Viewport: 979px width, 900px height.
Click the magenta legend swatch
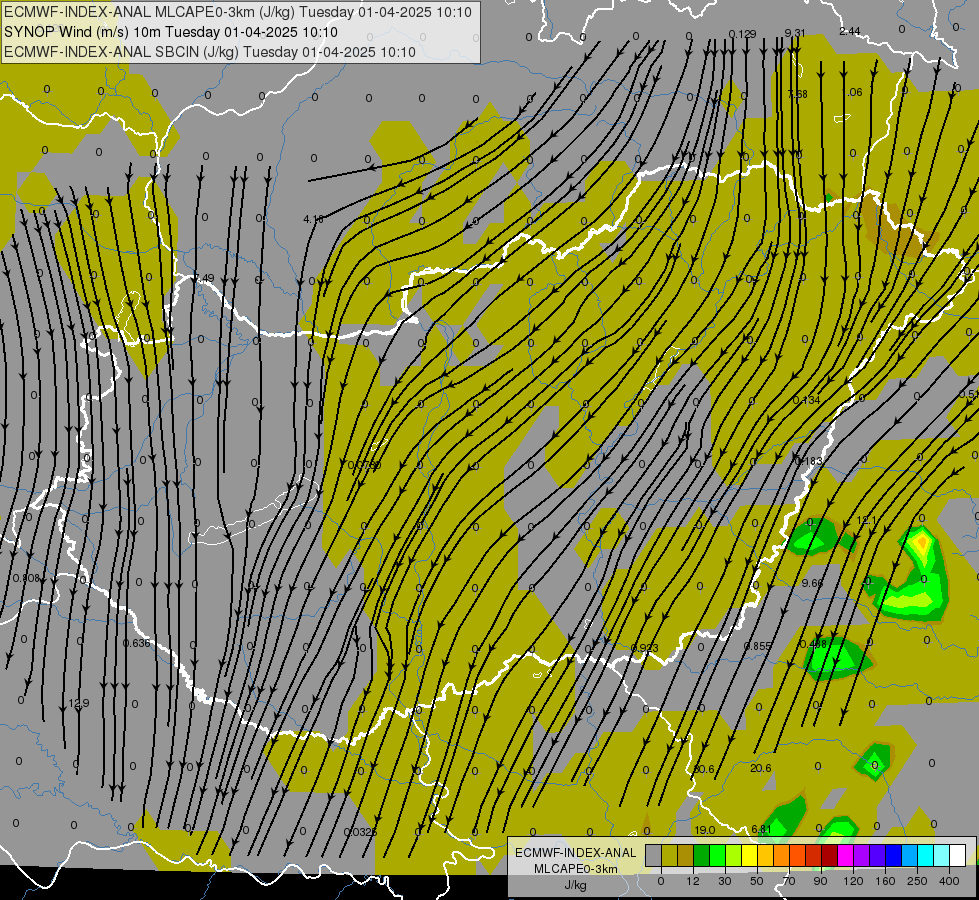pyautogui.click(x=846, y=856)
